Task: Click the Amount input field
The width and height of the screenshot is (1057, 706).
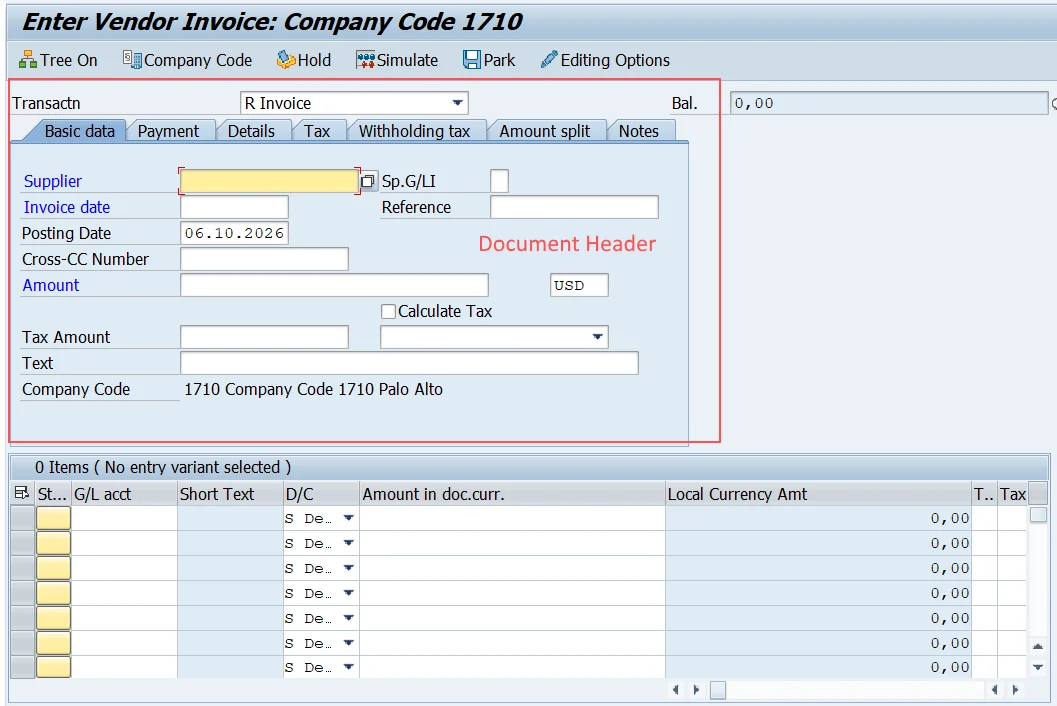Action: coord(334,285)
